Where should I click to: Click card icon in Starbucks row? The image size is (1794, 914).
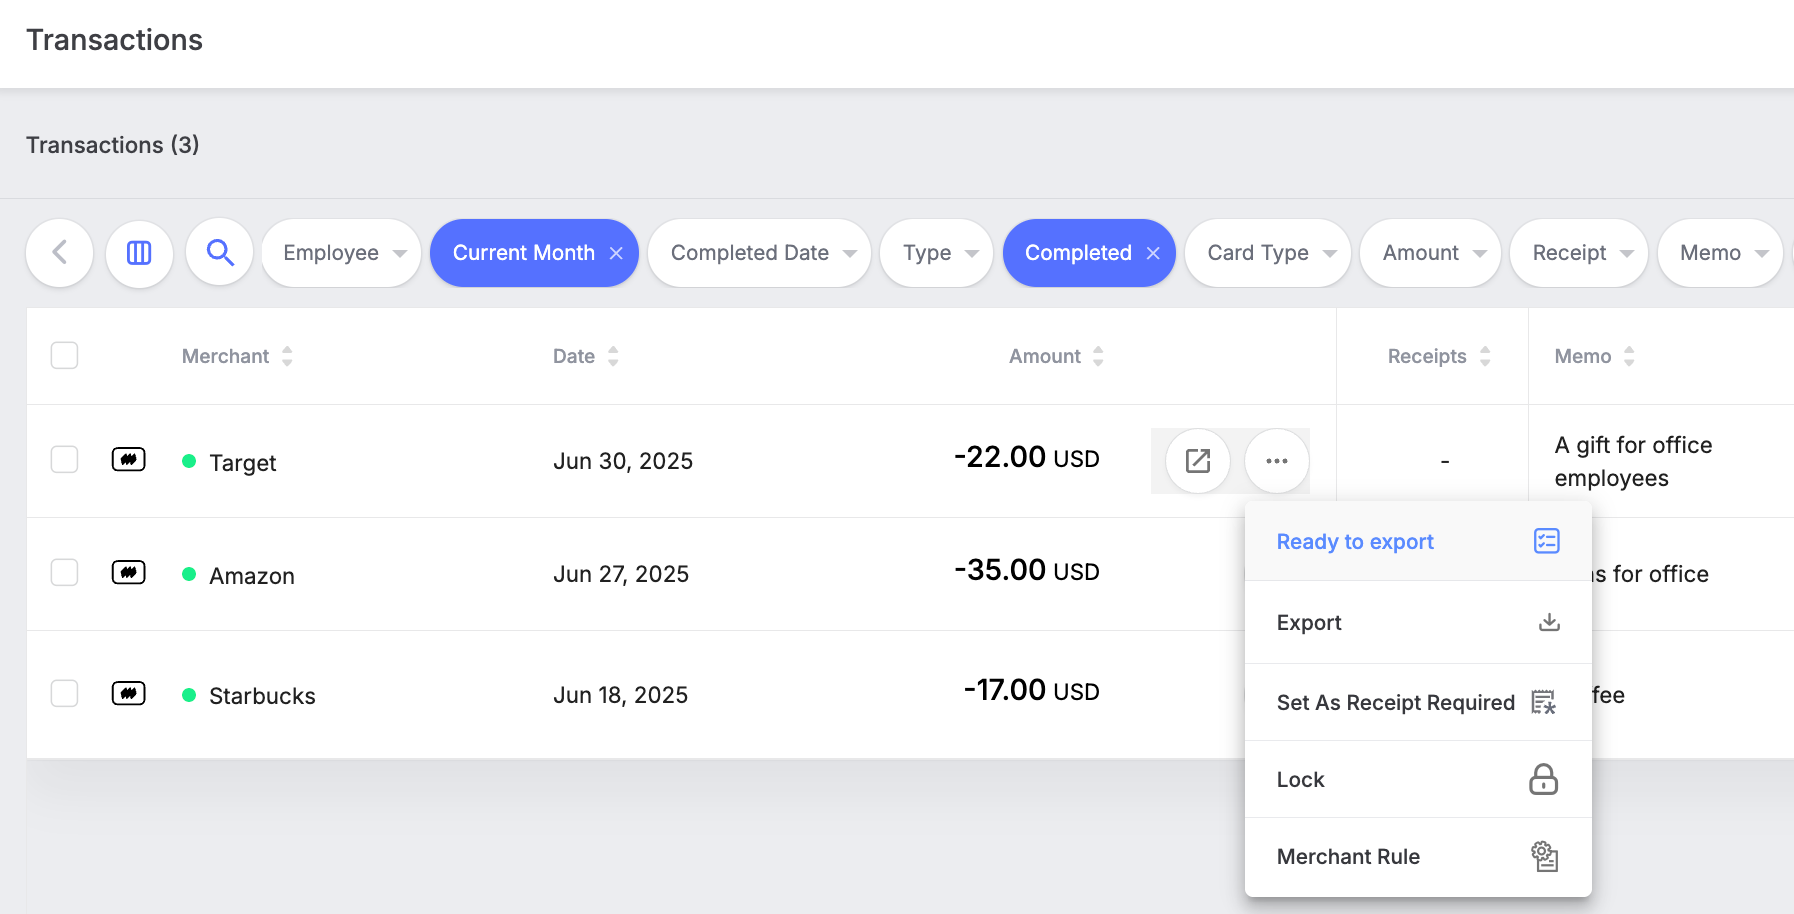(x=129, y=694)
